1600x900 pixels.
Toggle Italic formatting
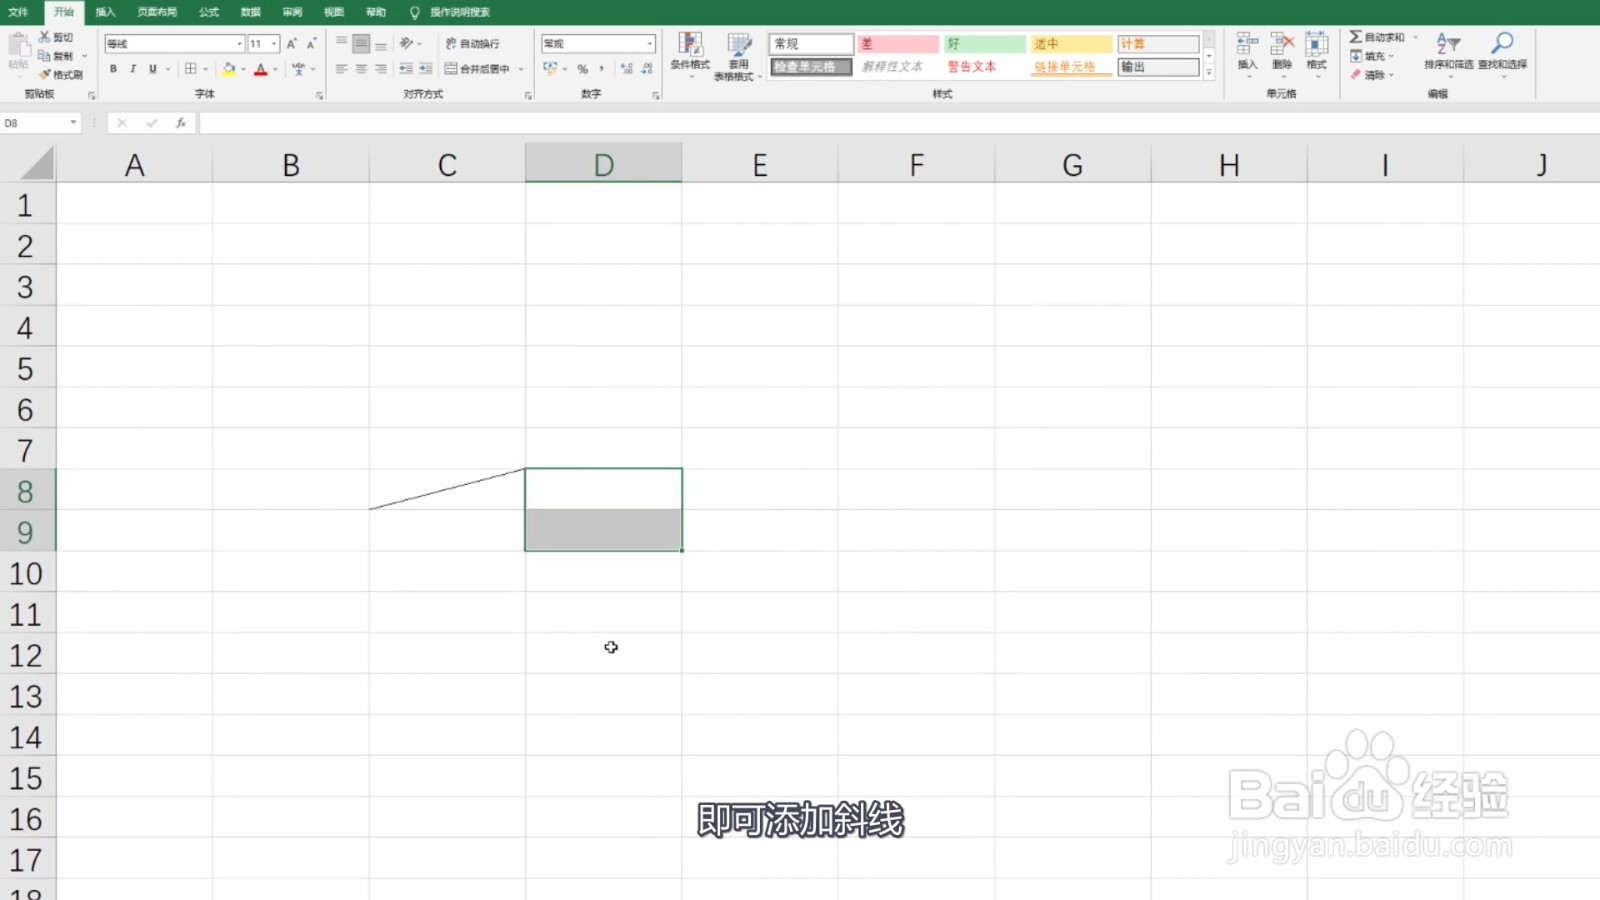(132, 69)
